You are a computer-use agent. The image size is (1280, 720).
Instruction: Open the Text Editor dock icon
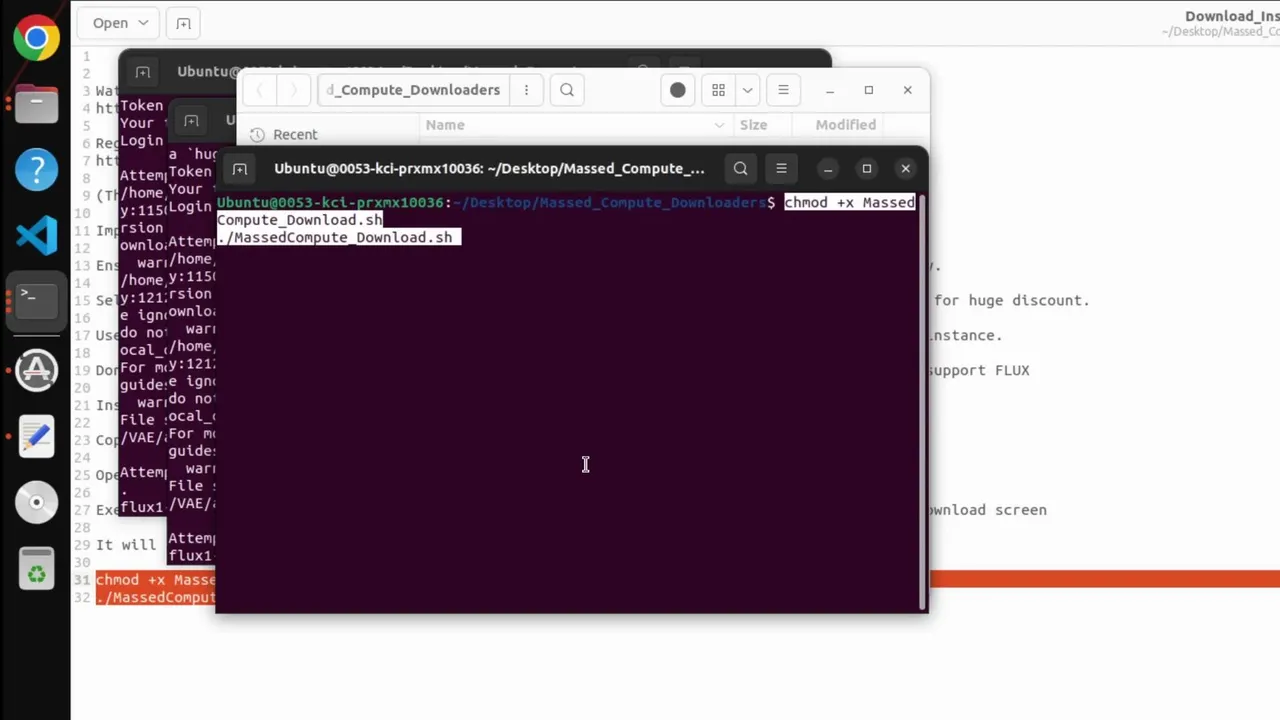36,436
